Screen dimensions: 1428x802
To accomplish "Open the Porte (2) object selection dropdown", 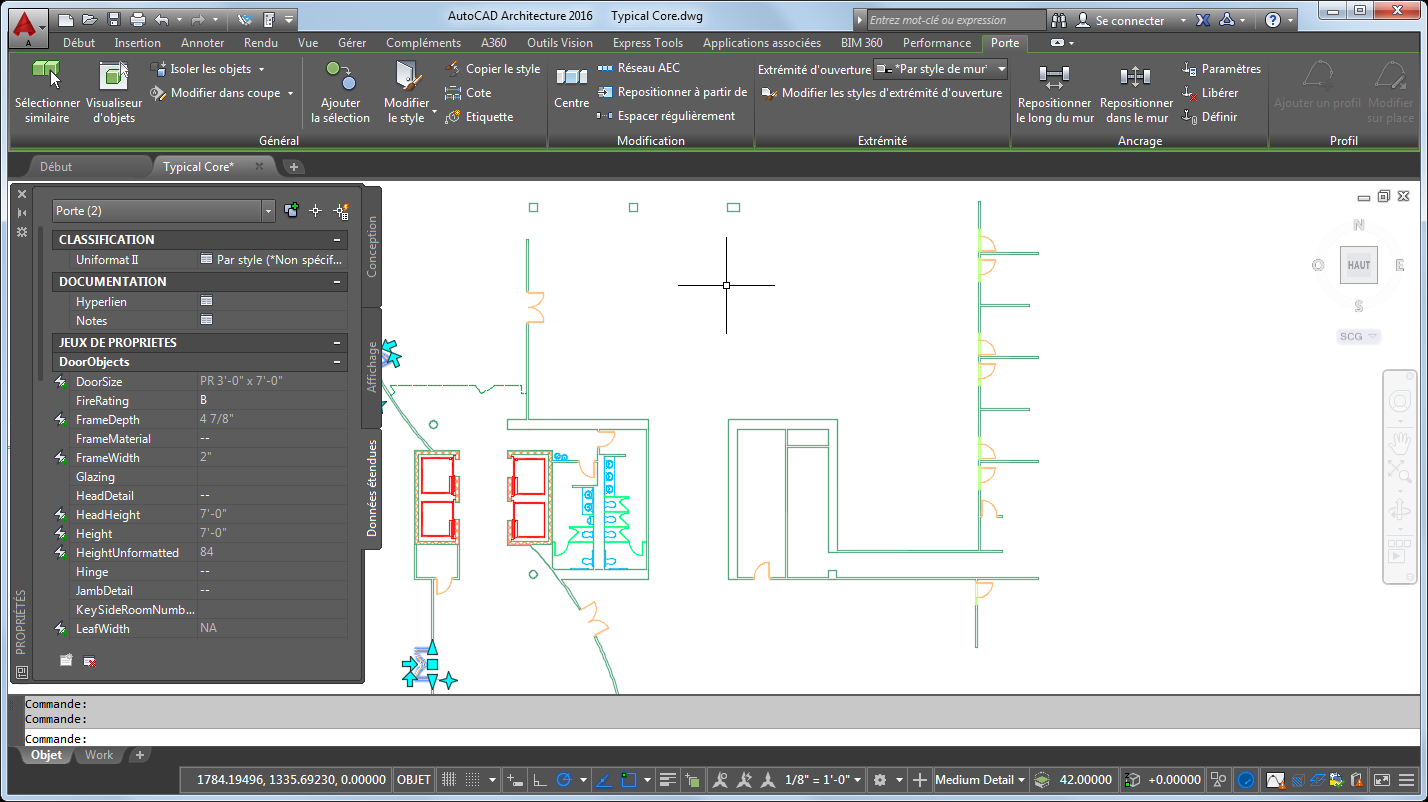I will coord(268,211).
